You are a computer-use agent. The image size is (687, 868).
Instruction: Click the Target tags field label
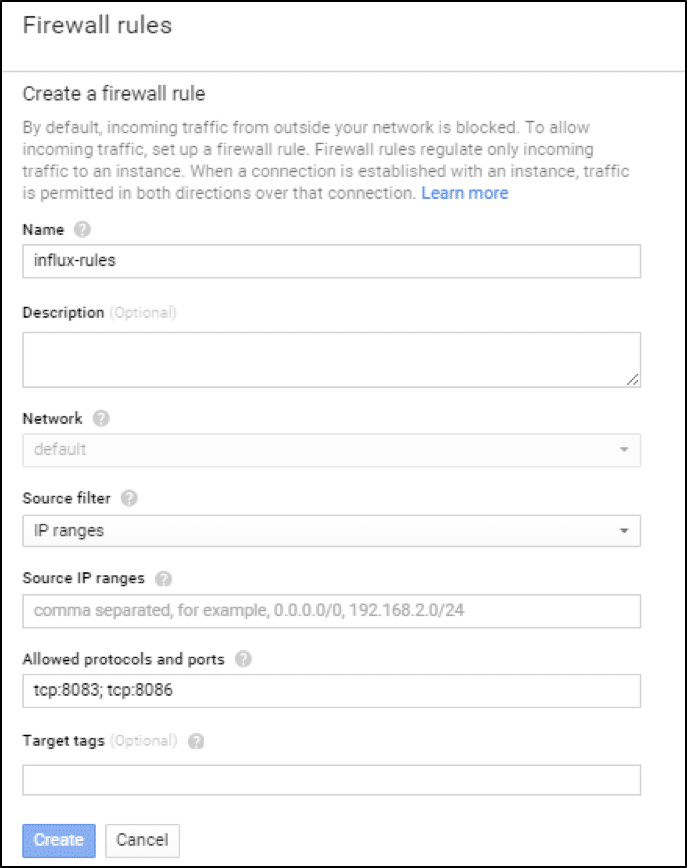[x=63, y=741]
